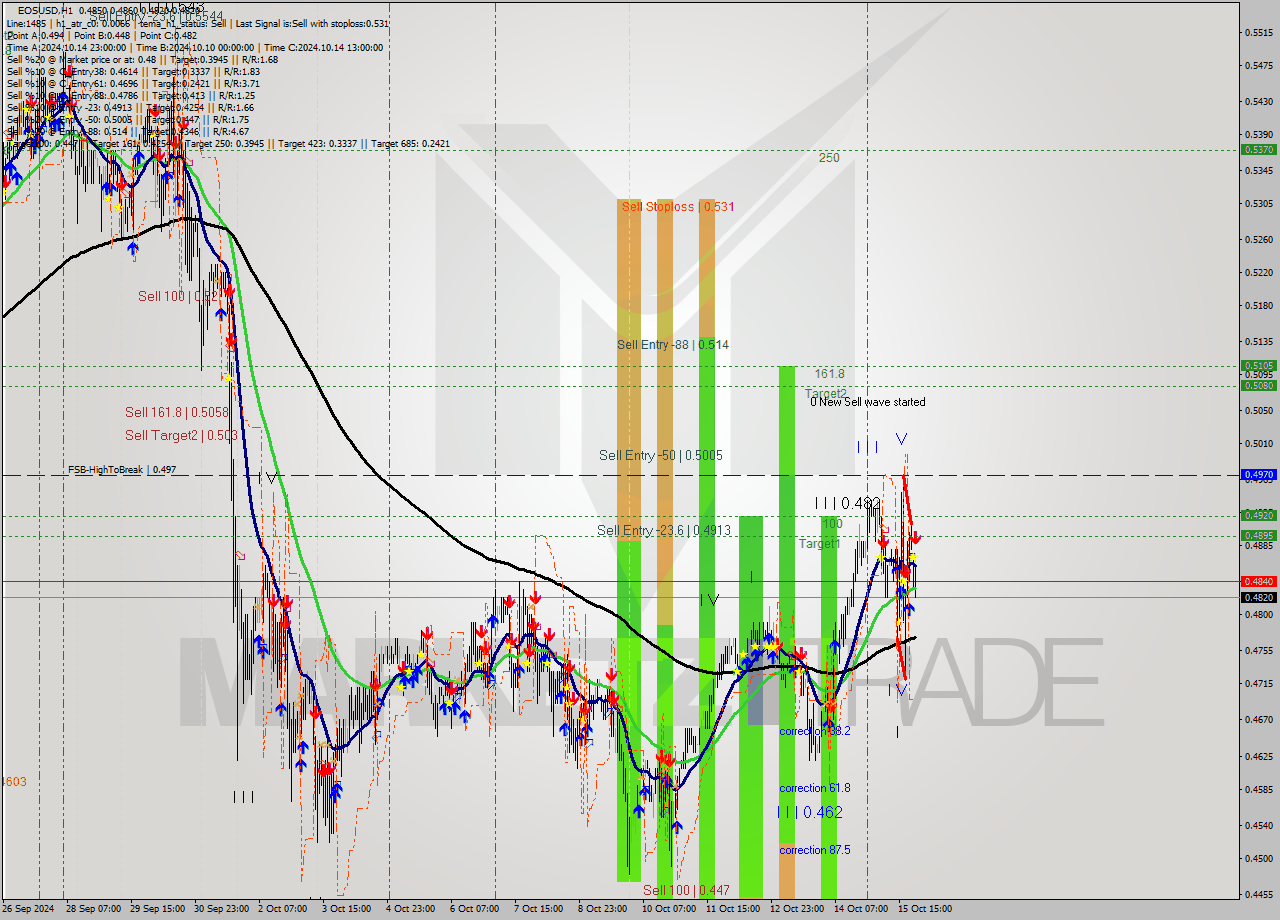Click the 'Sell Target2 | 0.503' label

point(181,435)
